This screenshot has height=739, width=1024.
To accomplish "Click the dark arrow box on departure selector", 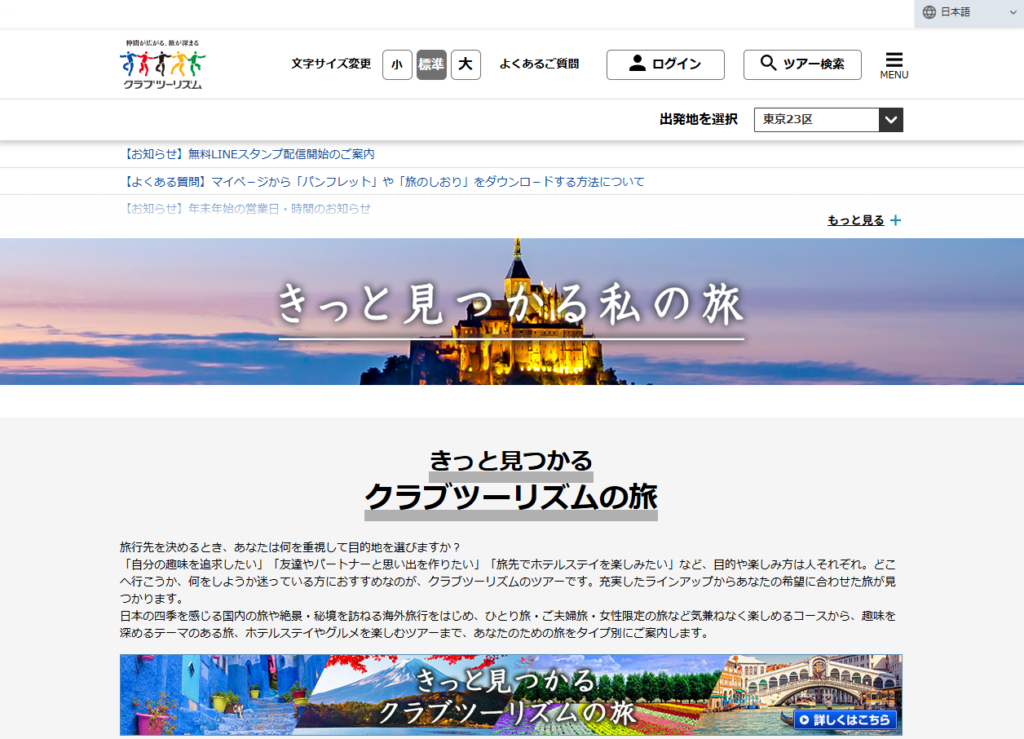I will pos(890,120).
